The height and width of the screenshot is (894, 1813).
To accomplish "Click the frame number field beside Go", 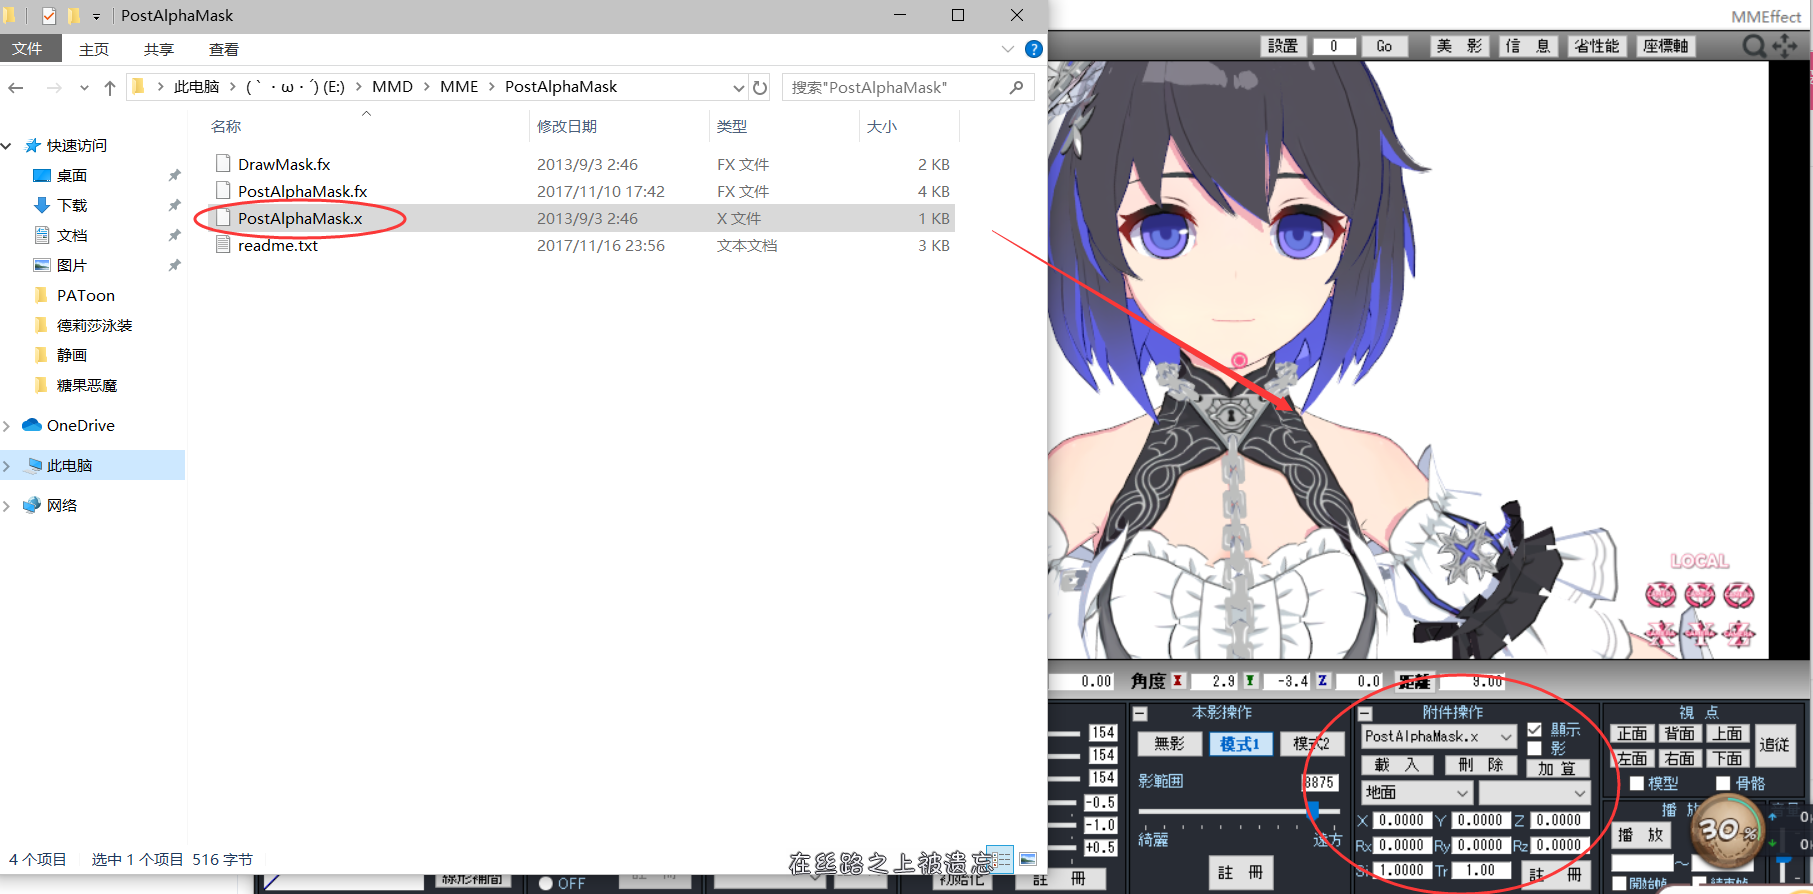I will (1333, 46).
